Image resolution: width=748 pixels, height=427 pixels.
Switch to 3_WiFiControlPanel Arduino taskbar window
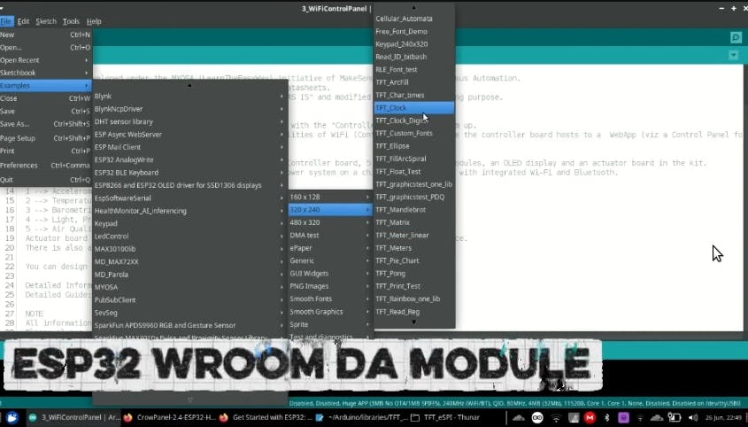pos(74,418)
